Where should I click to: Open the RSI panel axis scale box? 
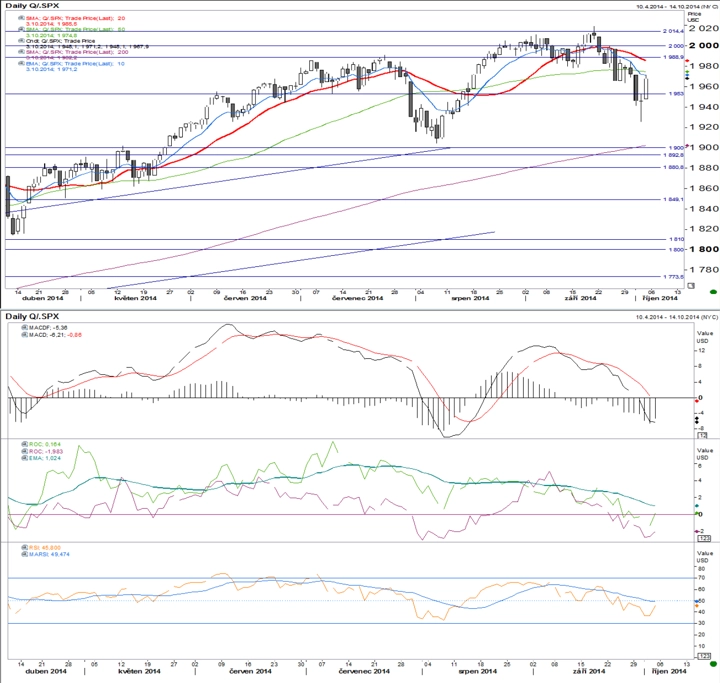(x=704, y=656)
